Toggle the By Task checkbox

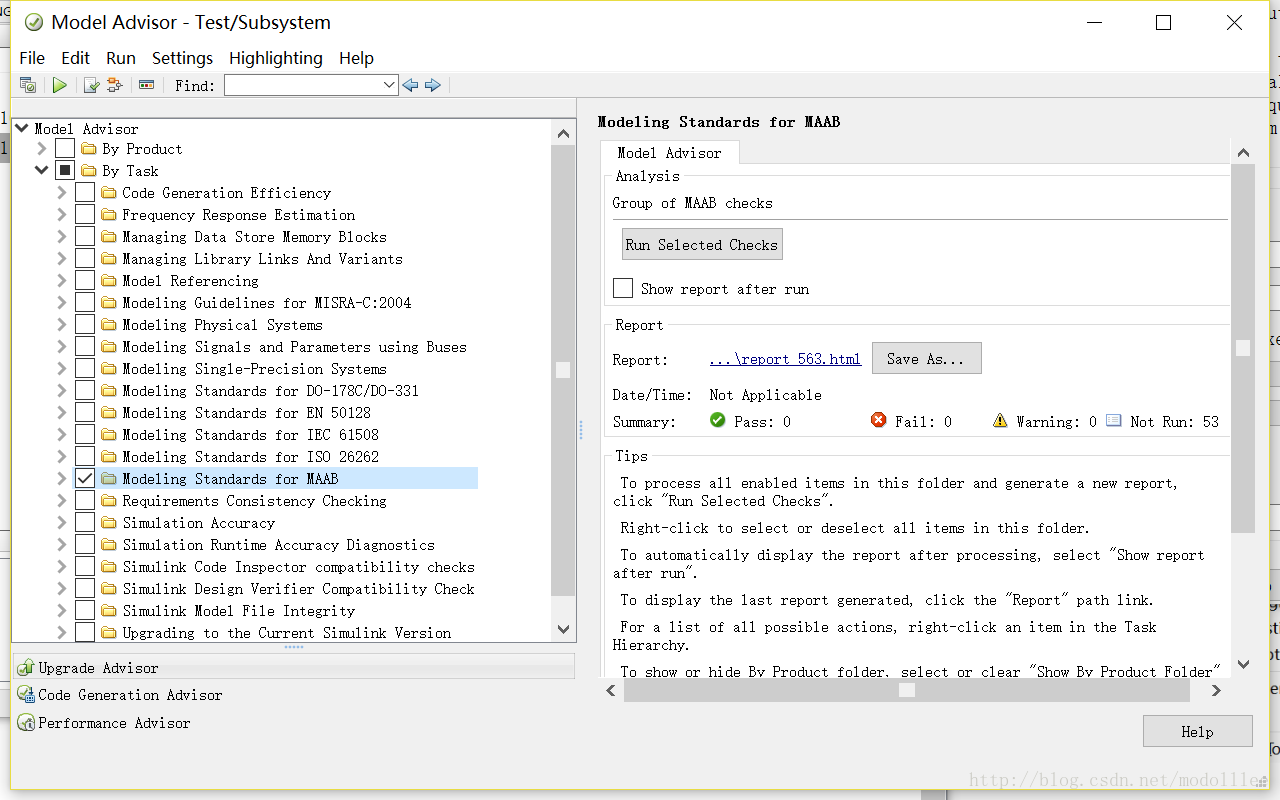click(64, 171)
